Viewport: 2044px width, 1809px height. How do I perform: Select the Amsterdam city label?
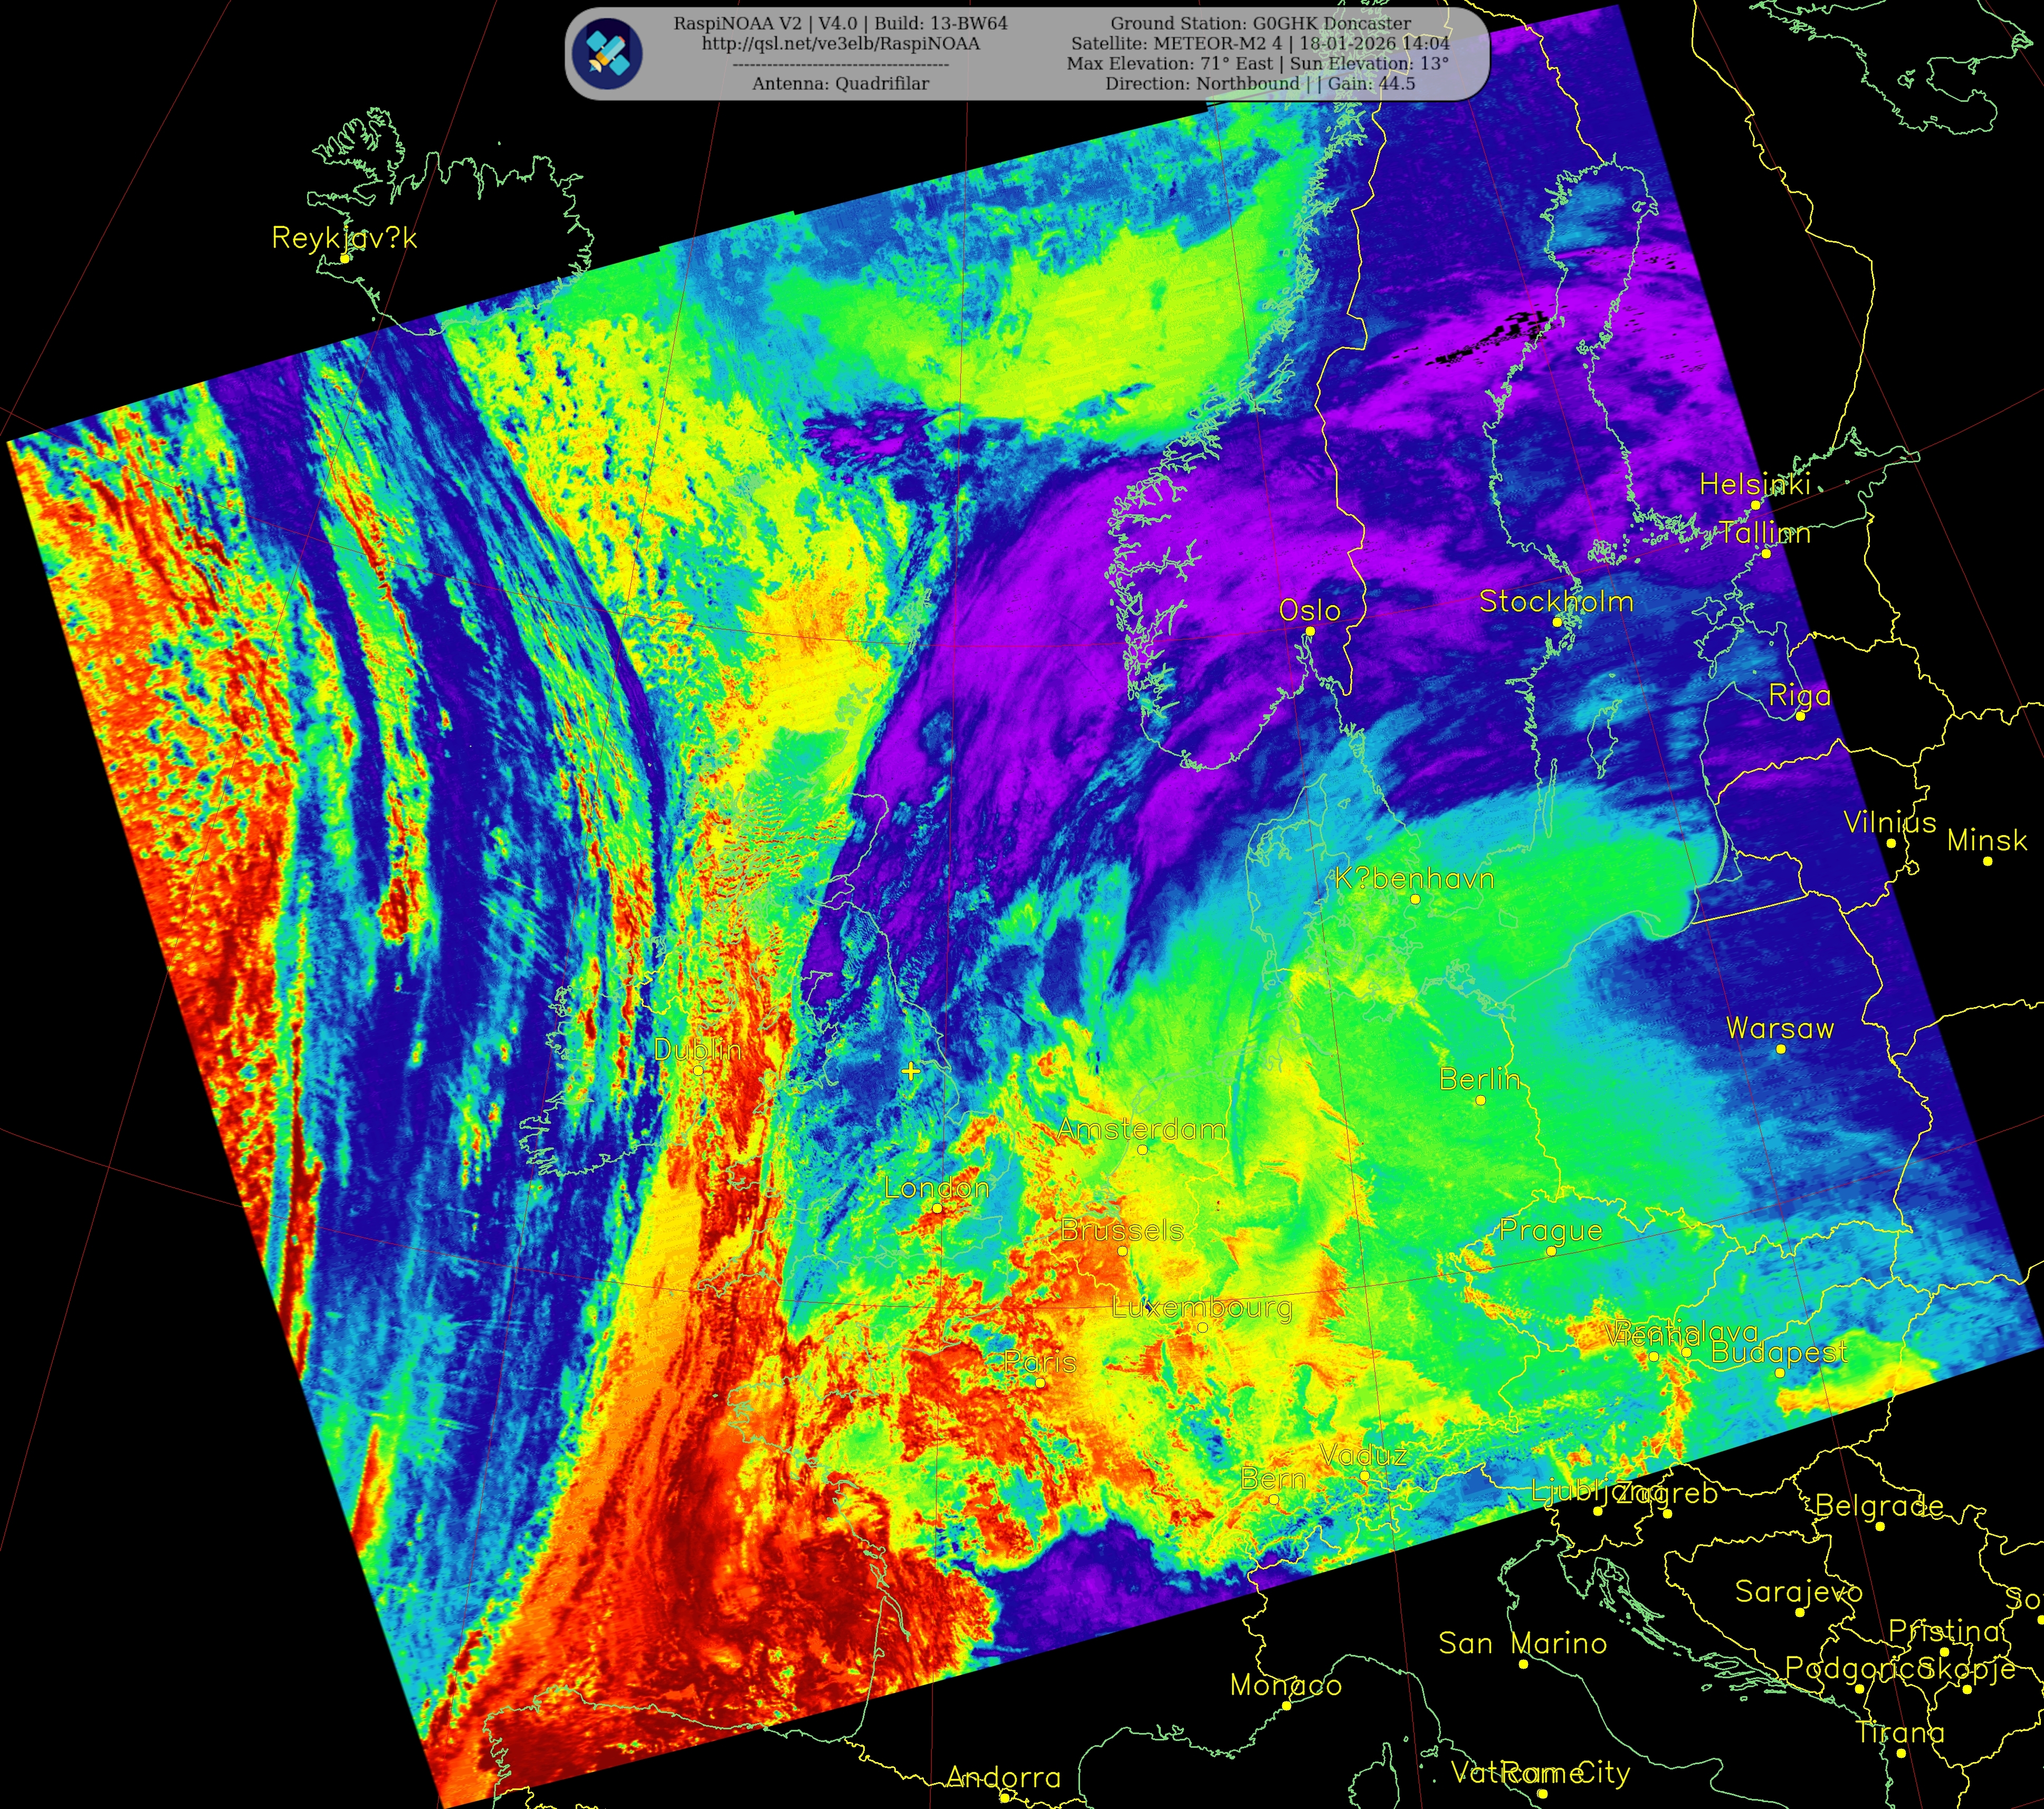pos(1141,1129)
